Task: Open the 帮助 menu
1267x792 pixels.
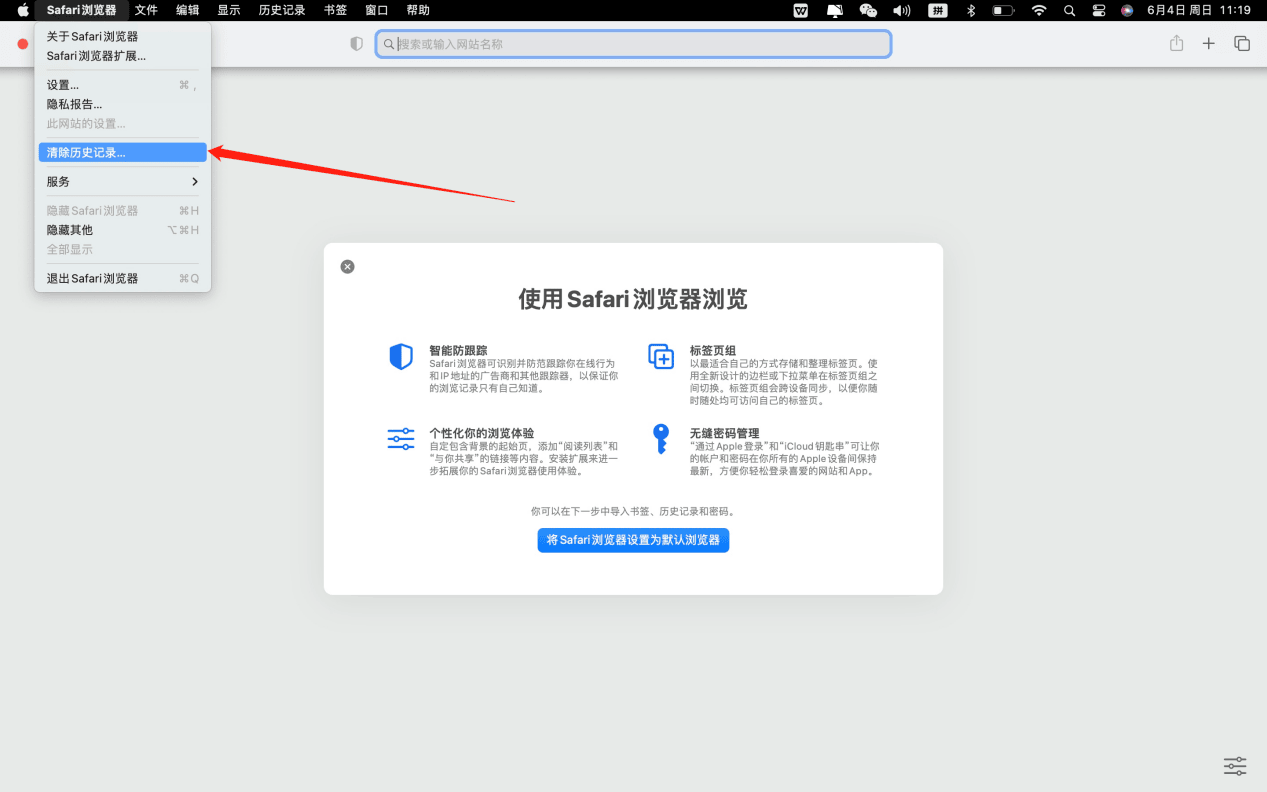Action: point(418,10)
